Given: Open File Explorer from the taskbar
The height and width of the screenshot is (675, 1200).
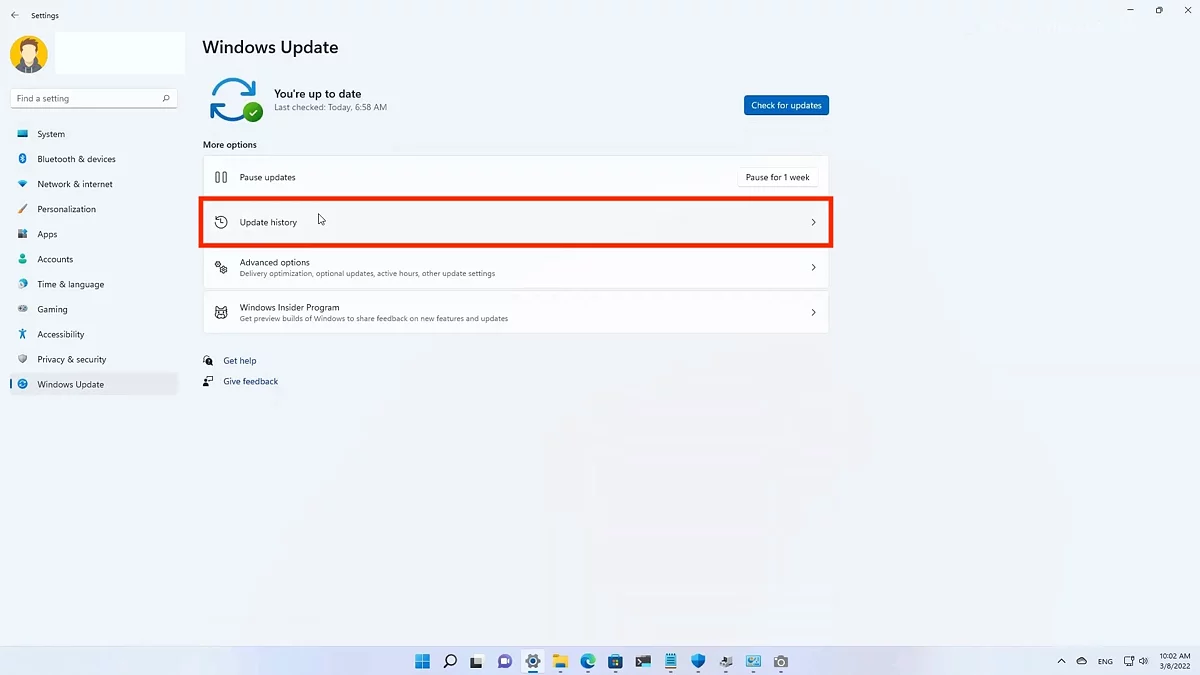Looking at the screenshot, I should (x=560, y=661).
